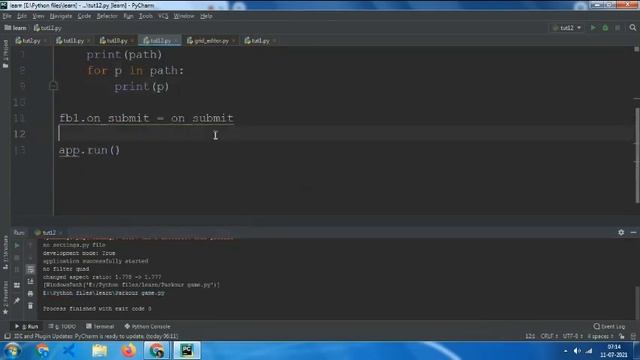The height and width of the screenshot is (360, 640).
Task: Place cursor on empty line 12 in editor
Action: (343, 134)
